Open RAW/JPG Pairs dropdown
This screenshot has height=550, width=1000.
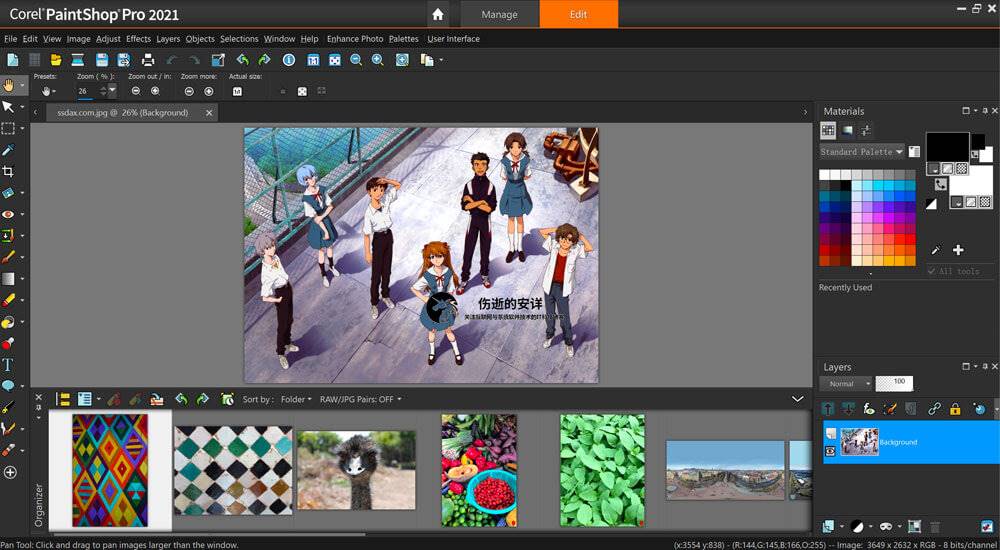[x=360, y=399]
